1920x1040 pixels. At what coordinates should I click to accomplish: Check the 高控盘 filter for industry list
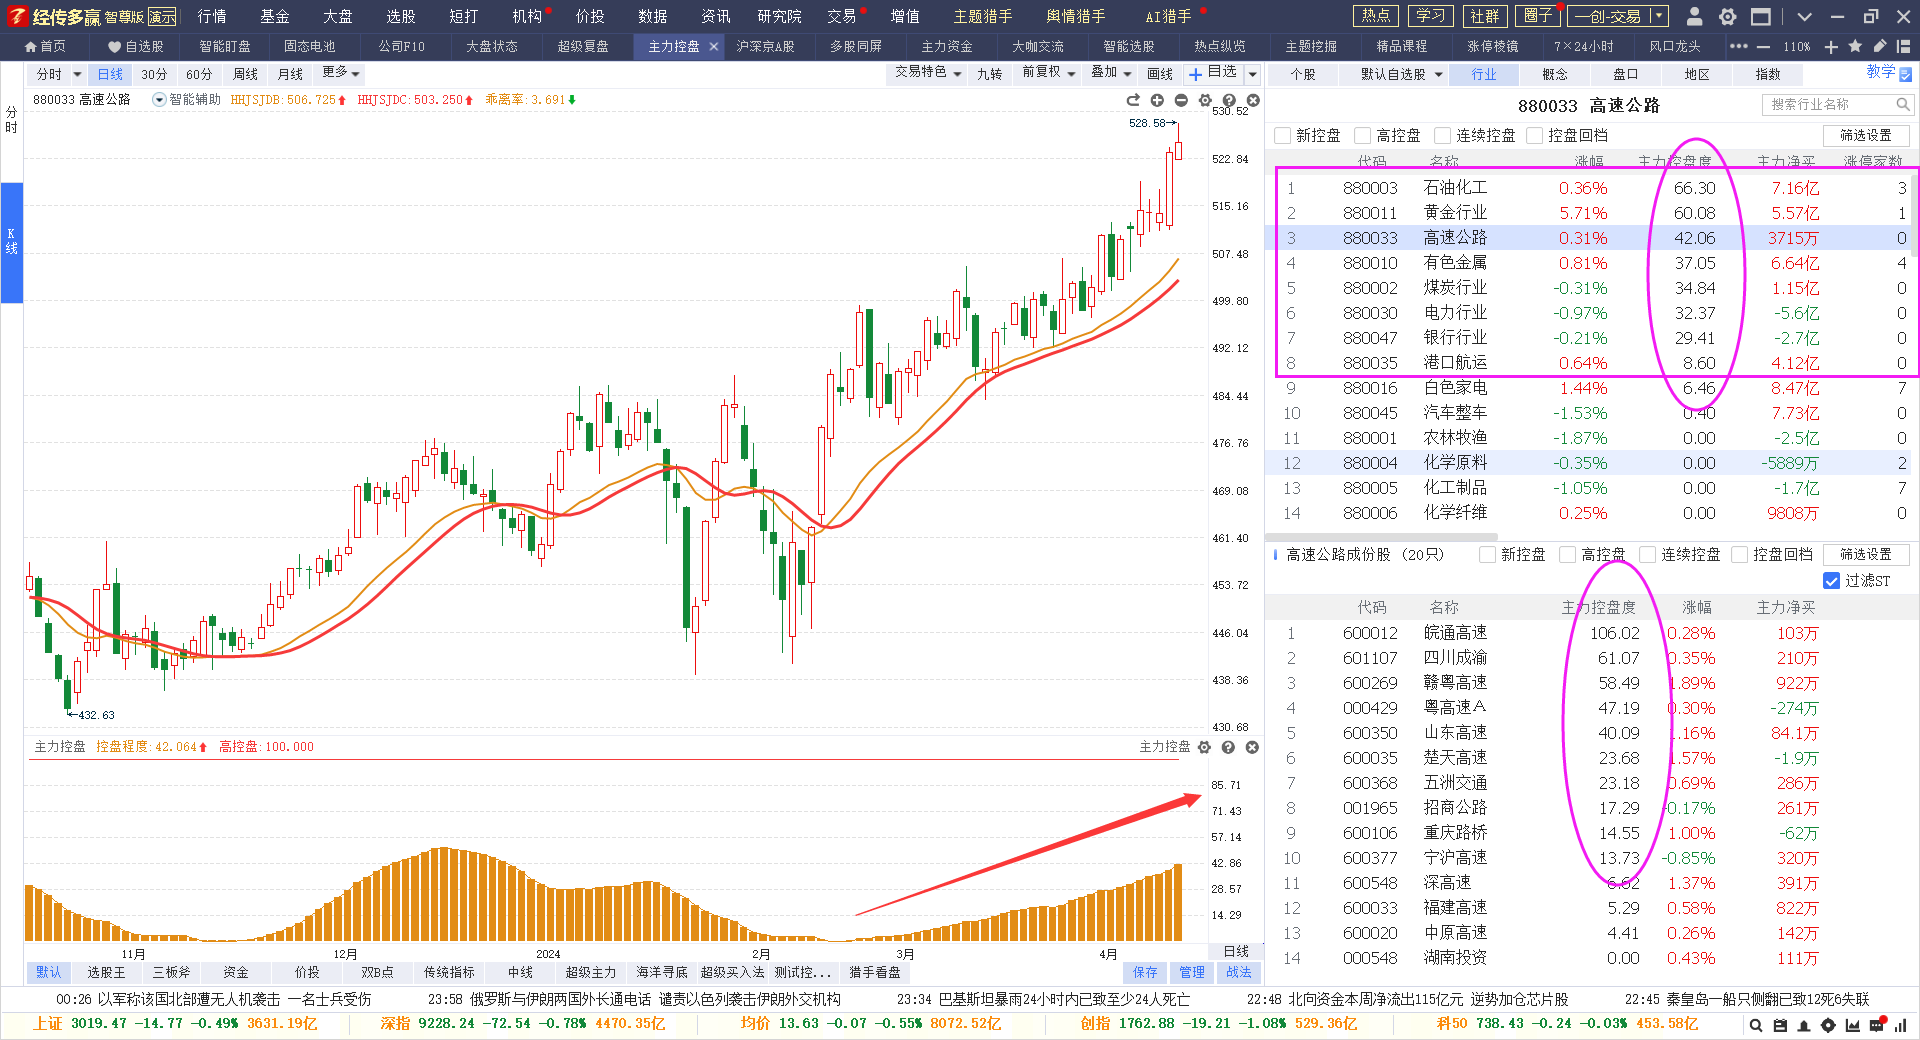(x=1362, y=136)
